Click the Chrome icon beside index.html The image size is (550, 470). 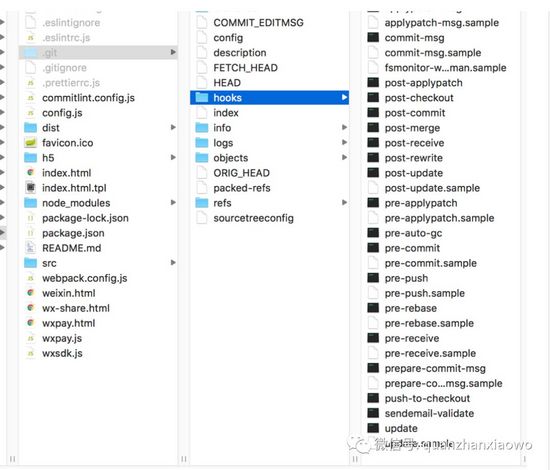pos(31,173)
